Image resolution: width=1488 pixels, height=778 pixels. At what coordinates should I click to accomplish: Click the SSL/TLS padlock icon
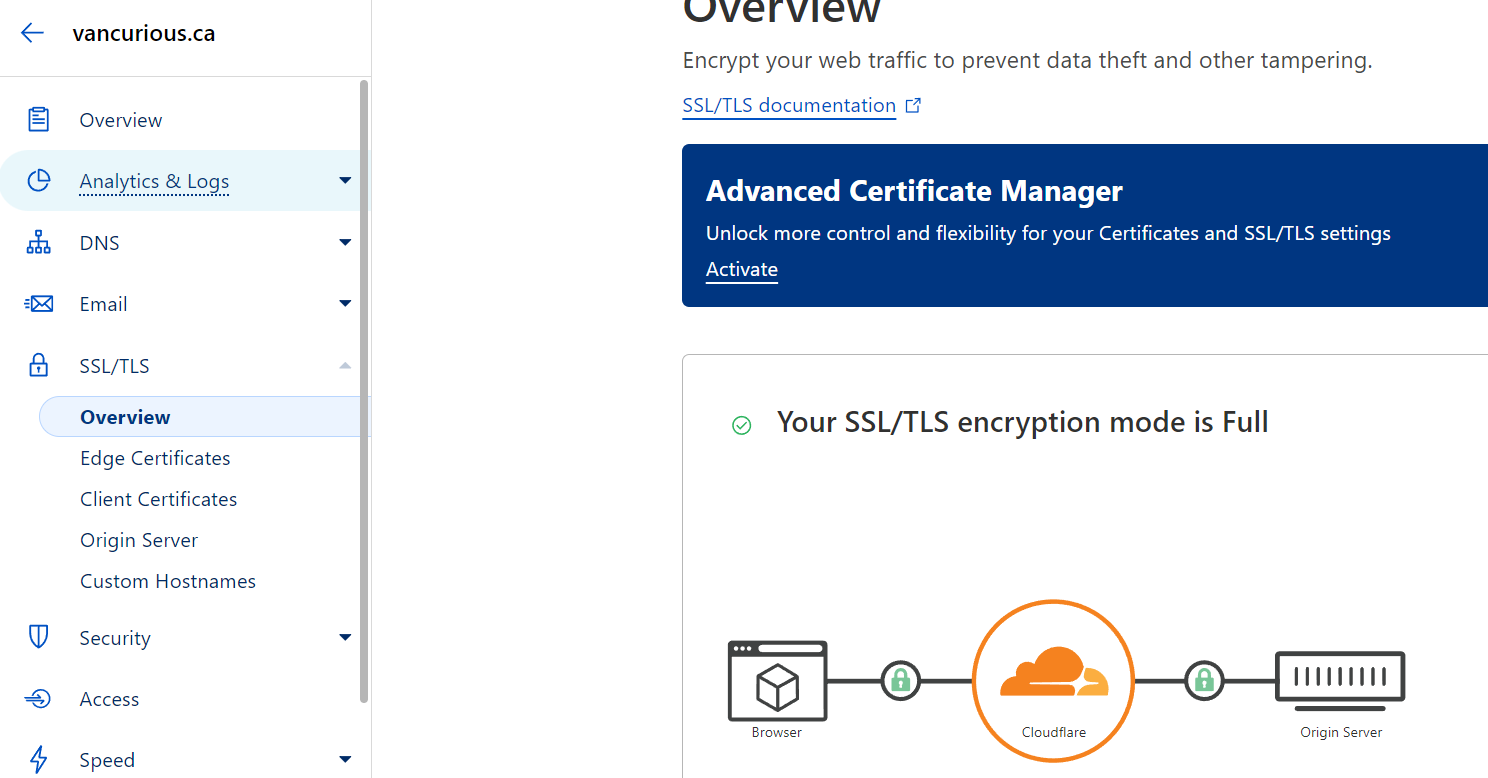pos(38,365)
